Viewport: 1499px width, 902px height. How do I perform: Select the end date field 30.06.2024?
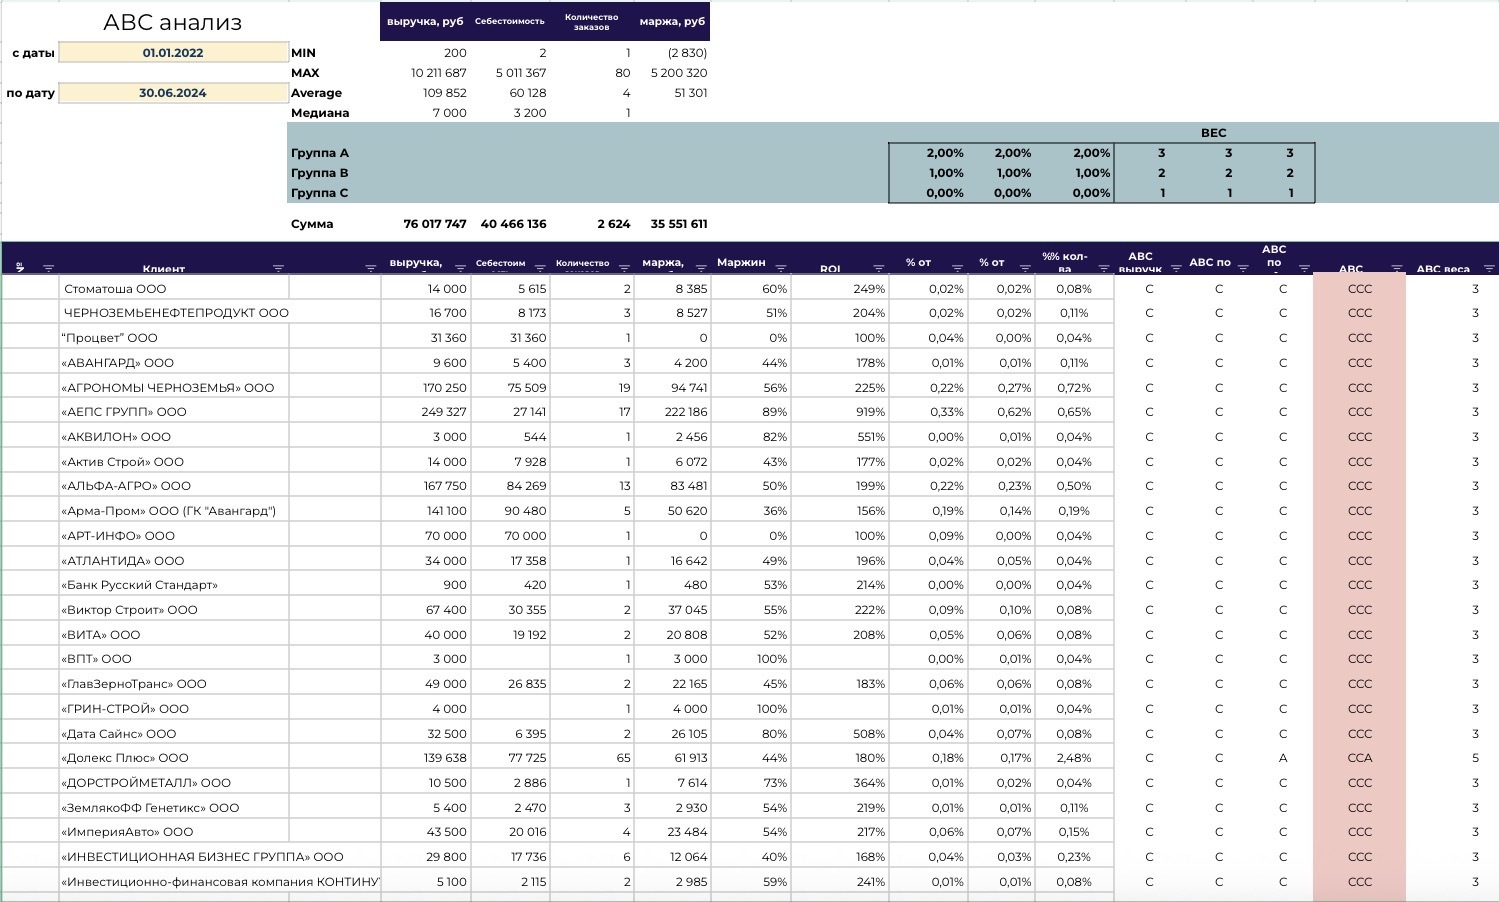pyautogui.click(x=173, y=93)
